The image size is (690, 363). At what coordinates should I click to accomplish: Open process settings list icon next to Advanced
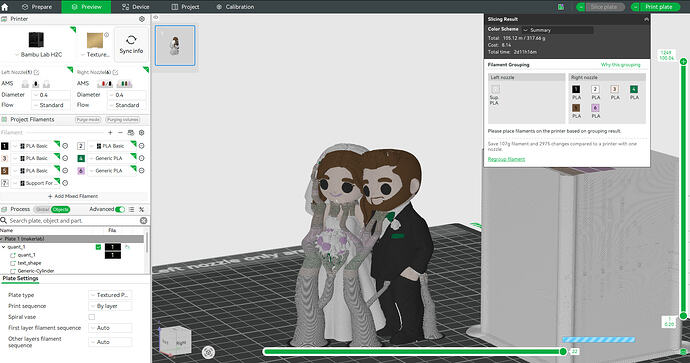132,209
